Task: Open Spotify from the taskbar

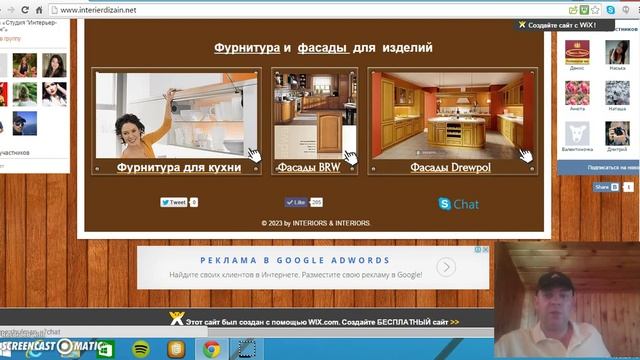Action: coord(141,349)
